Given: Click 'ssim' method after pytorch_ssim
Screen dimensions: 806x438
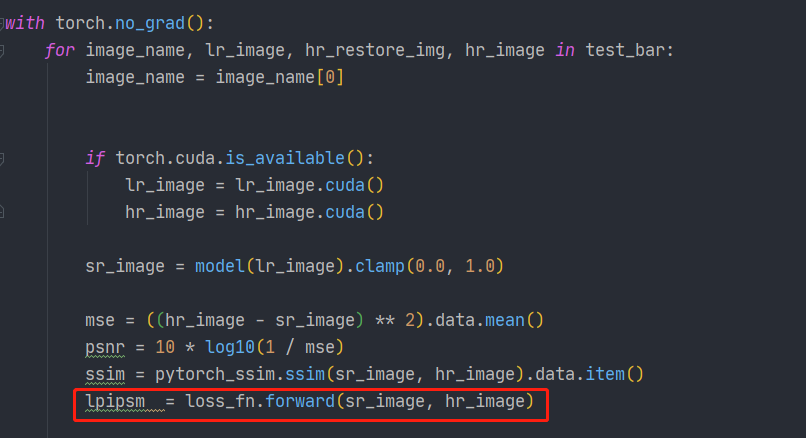Looking at the screenshot, I should click(x=305, y=374).
